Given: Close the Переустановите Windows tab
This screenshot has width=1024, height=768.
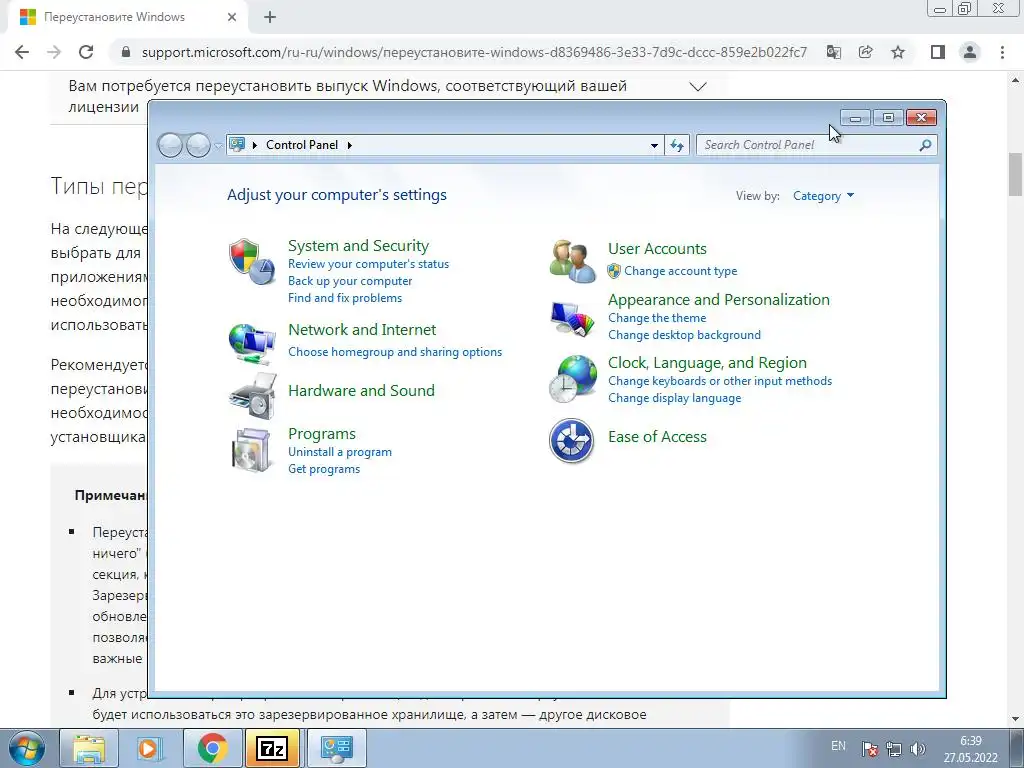Looking at the screenshot, I should pyautogui.click(x=232, y=18).
